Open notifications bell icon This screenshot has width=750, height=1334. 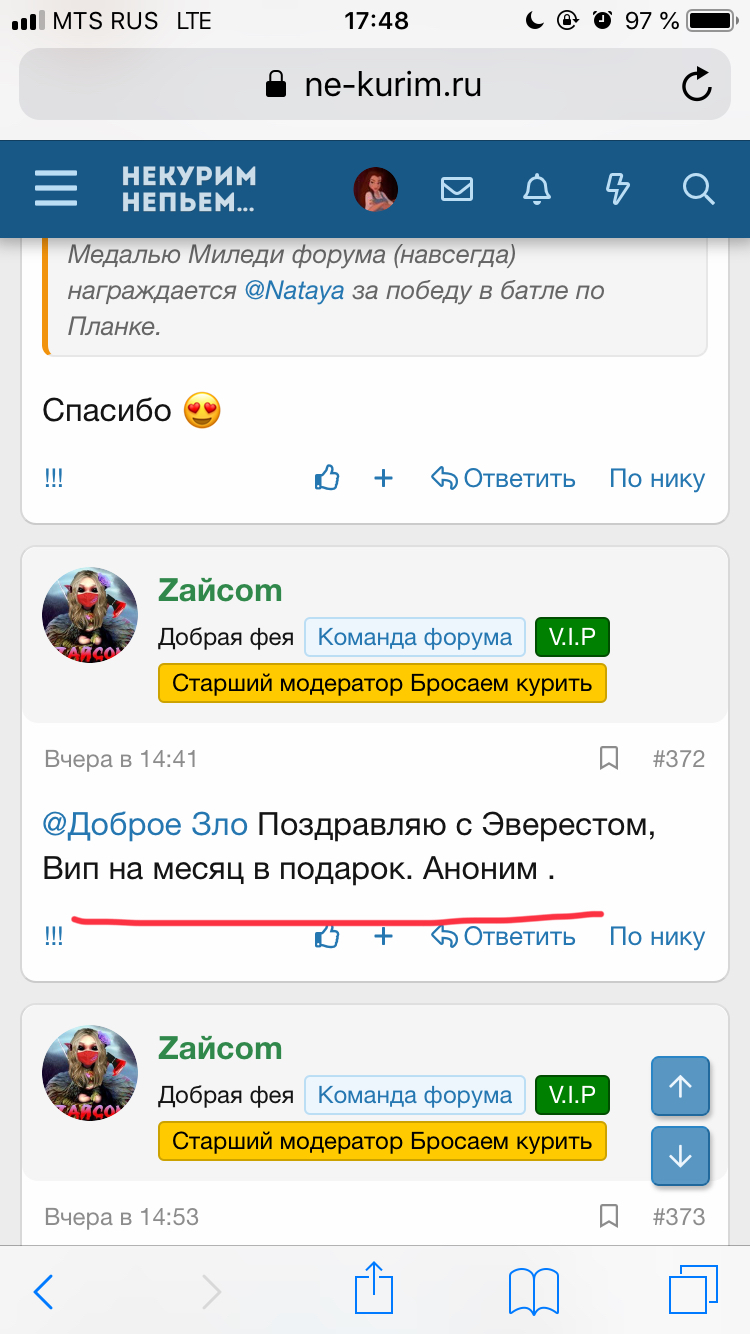coord(537,188)
